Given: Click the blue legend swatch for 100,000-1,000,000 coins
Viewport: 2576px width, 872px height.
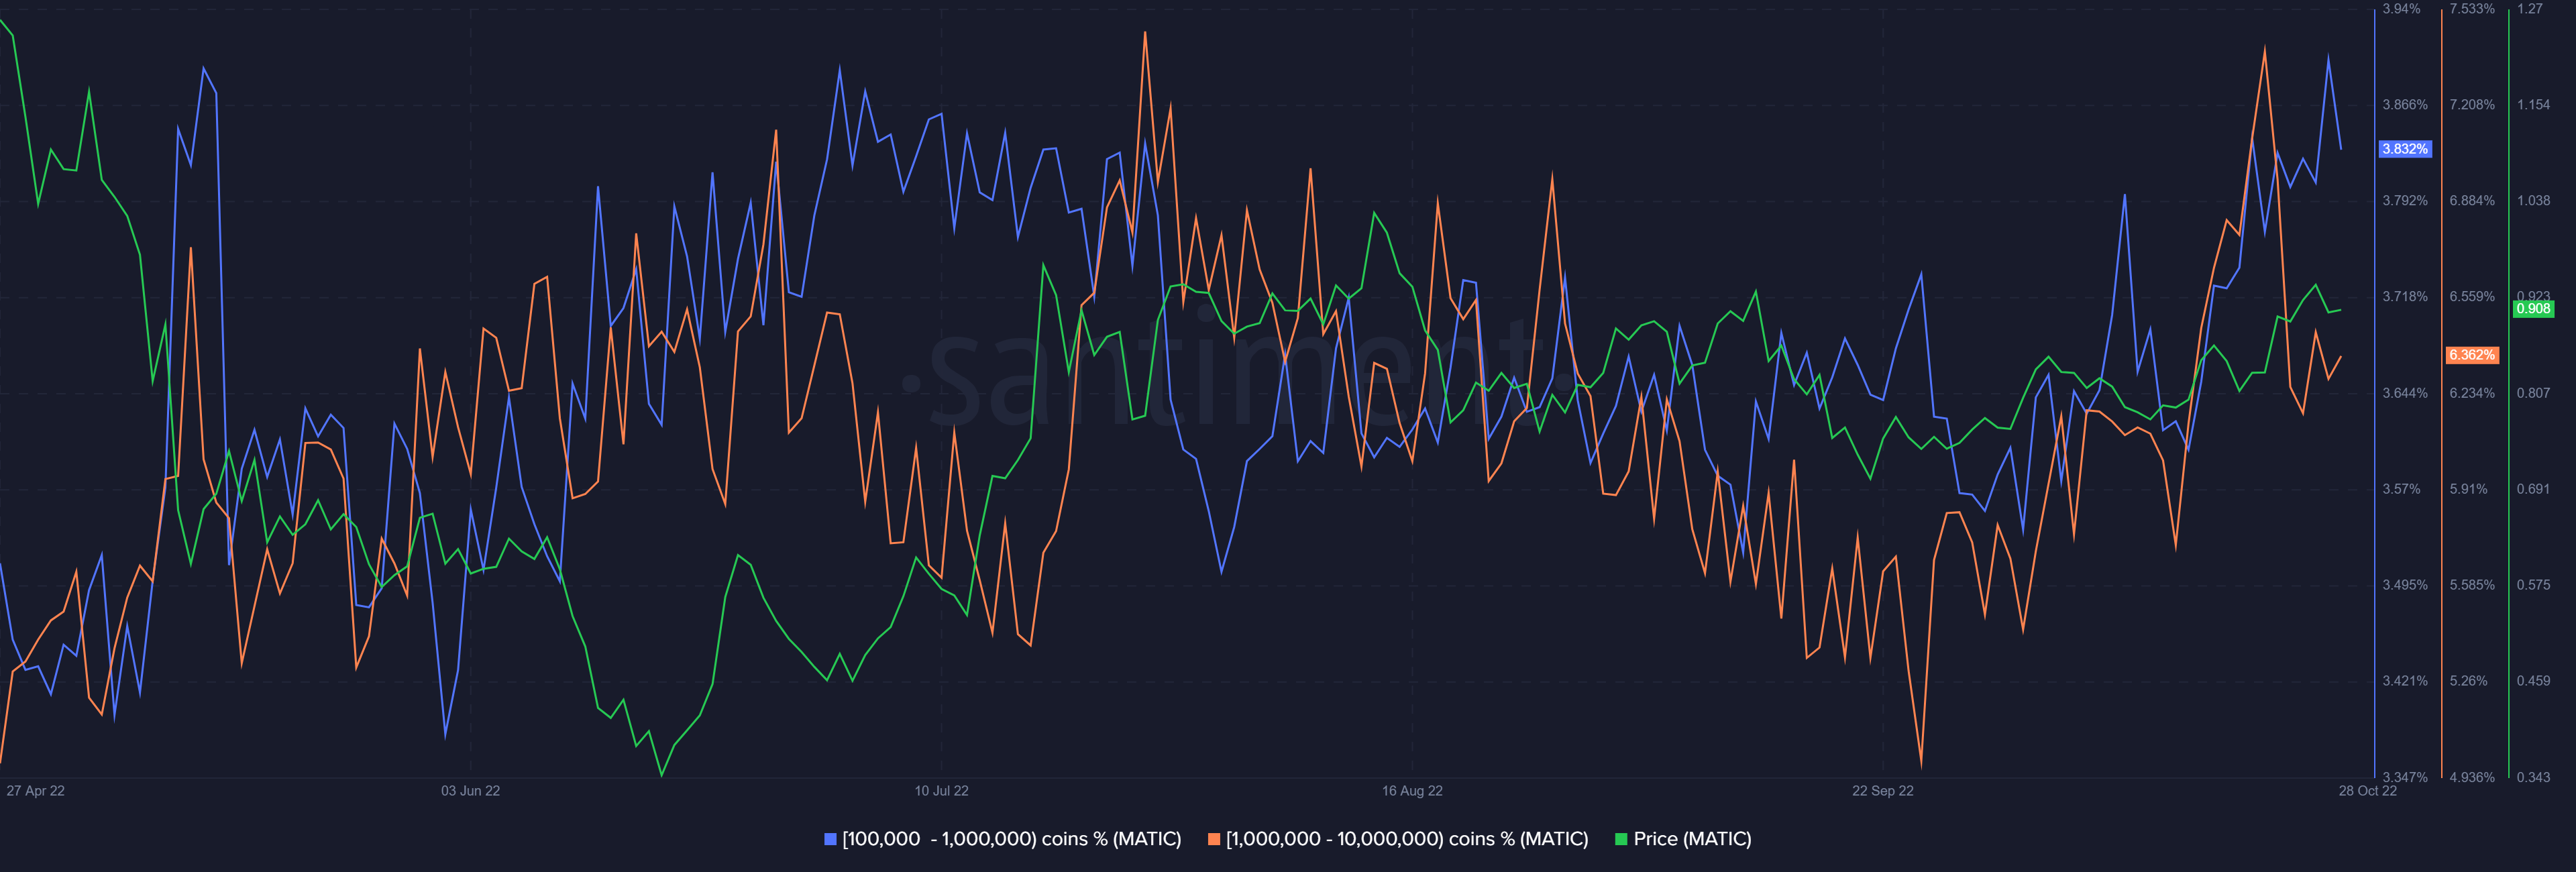Looking at the screenshot, I should coord(830,839).
